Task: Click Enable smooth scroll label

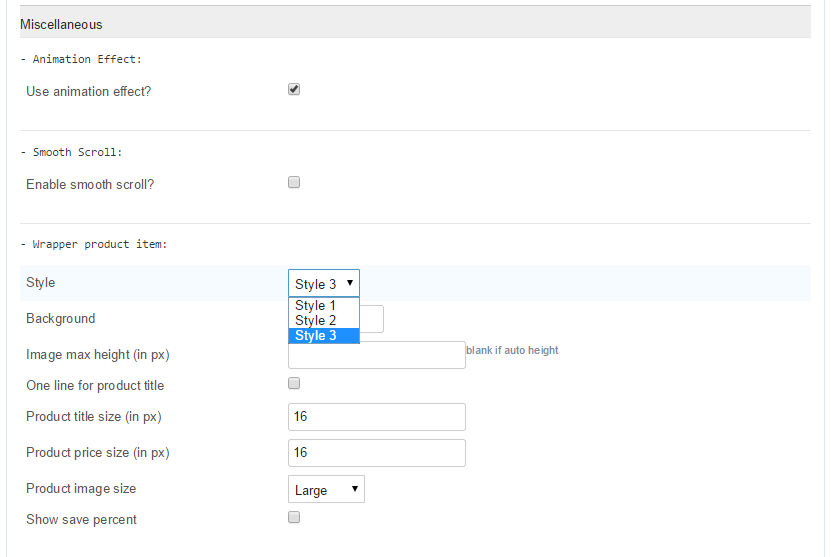Action: tap(90, 184)
